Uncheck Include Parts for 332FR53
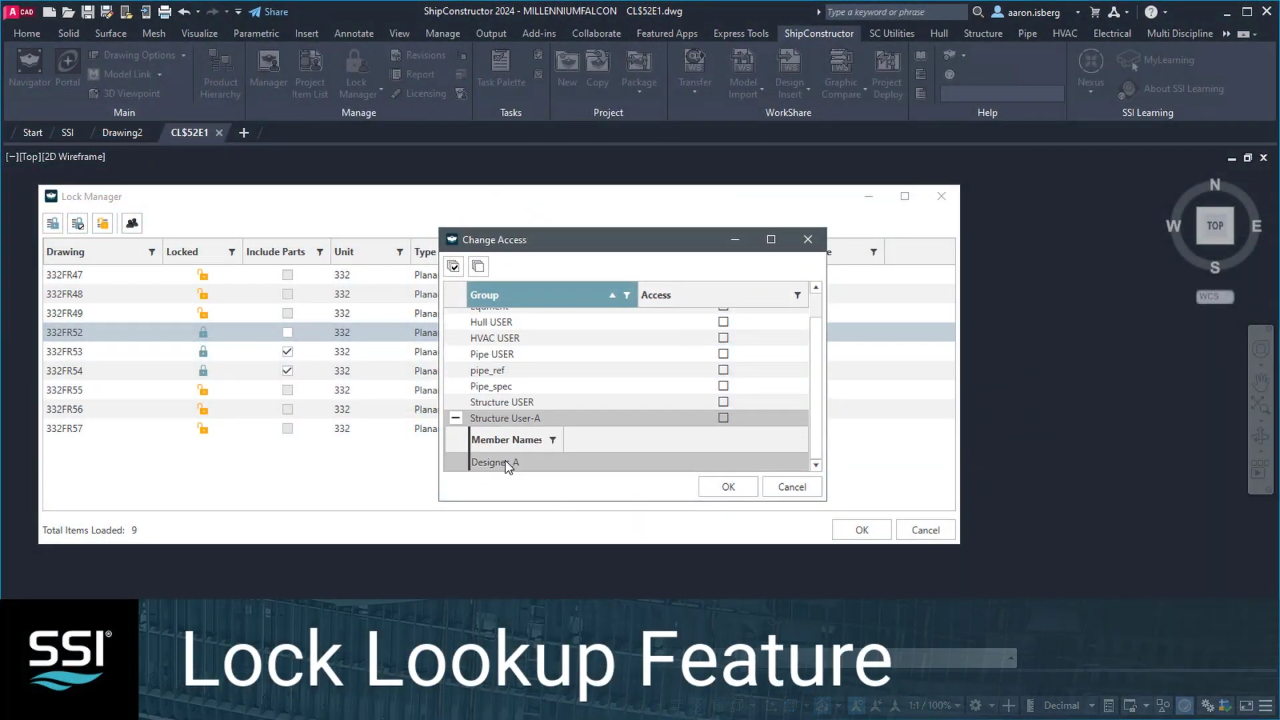The height and width of the screenshot is (720, 1280). coord(287,352)
